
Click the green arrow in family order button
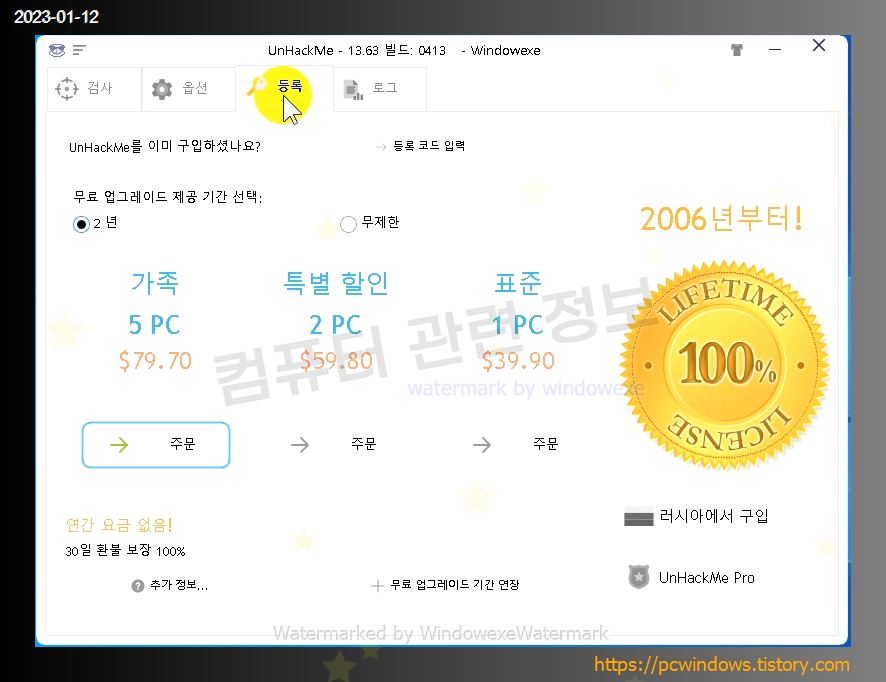119,445
